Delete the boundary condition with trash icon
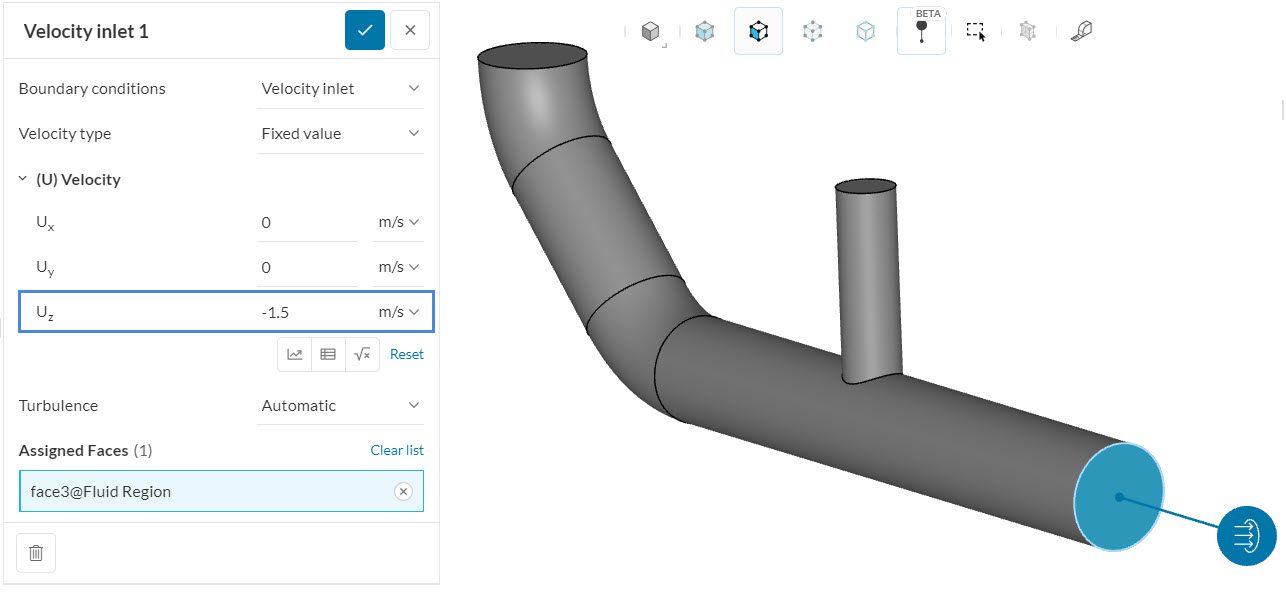 click(x=36, y=553)
